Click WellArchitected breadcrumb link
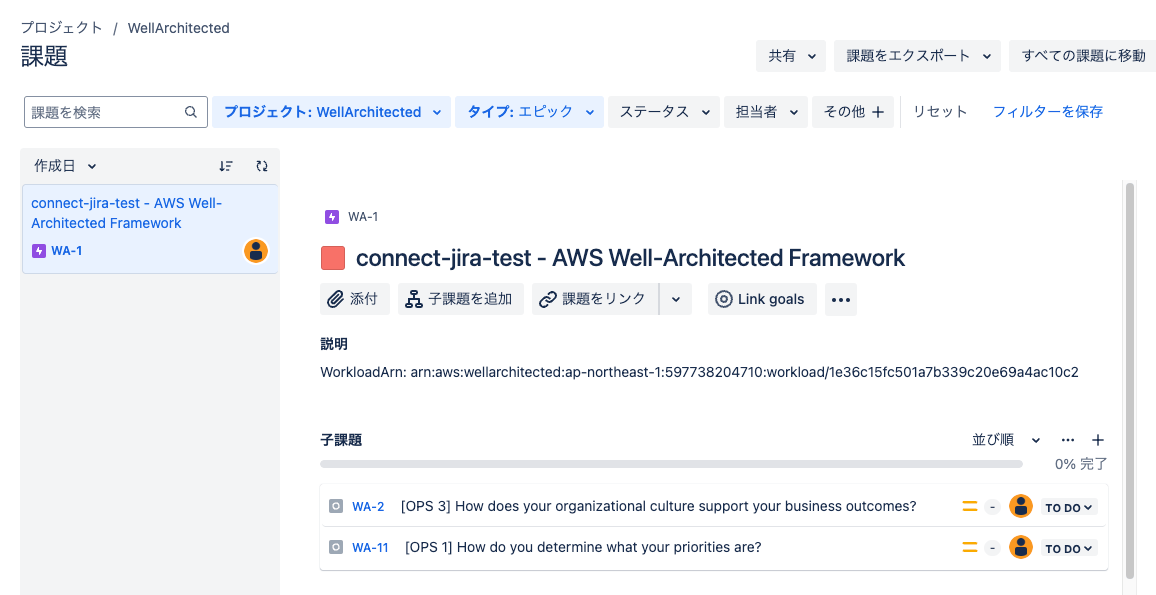Image resolution: width=1156 pixels, height=595 pixels. point(178,28)
